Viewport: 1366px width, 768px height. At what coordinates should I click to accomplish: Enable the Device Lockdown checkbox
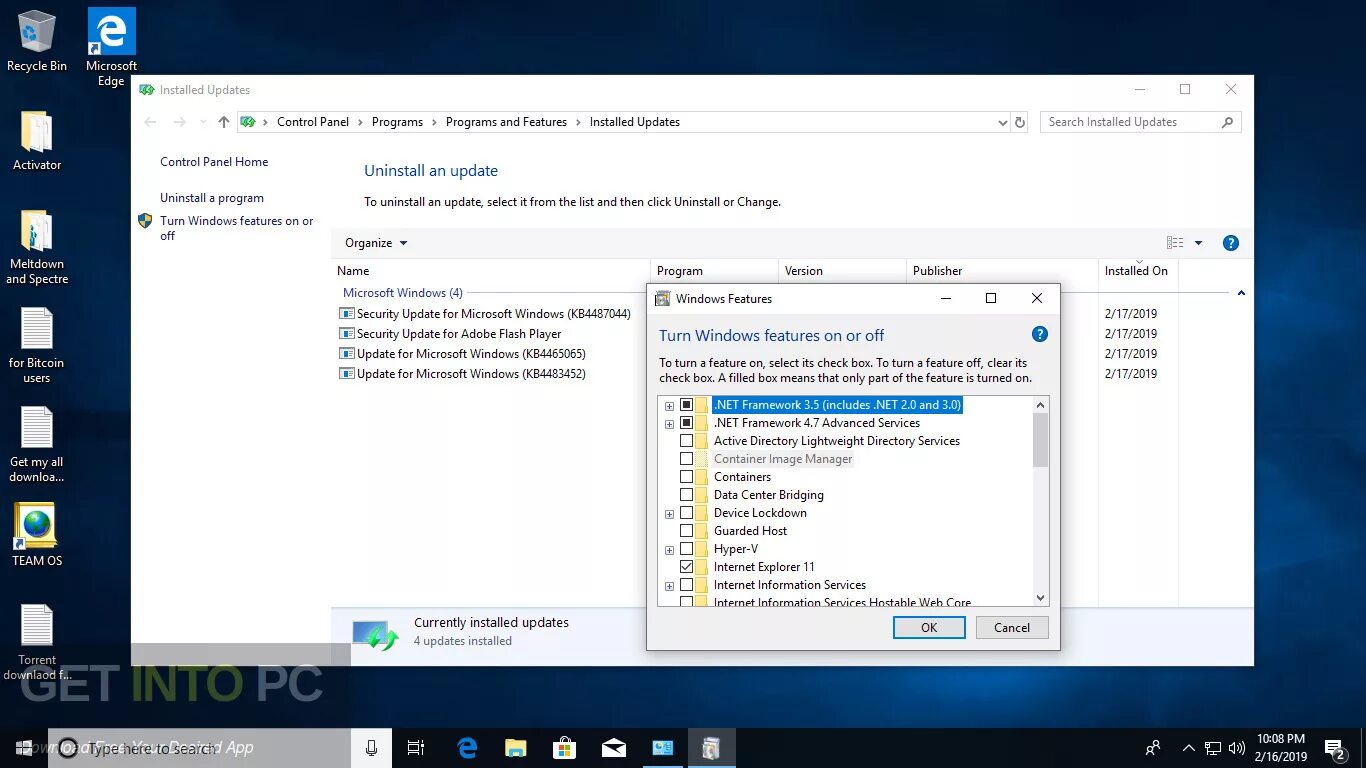click(x=686, y=513)
